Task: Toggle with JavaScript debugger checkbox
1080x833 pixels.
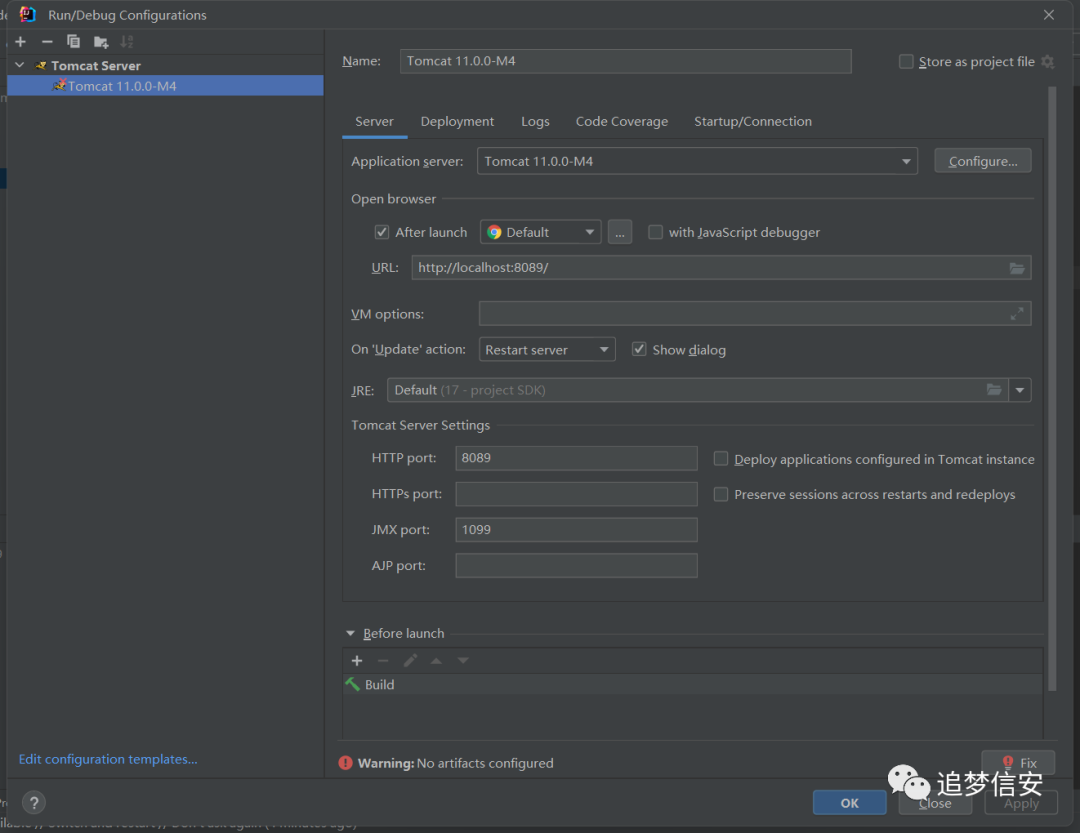Action: tap(655, 232)
